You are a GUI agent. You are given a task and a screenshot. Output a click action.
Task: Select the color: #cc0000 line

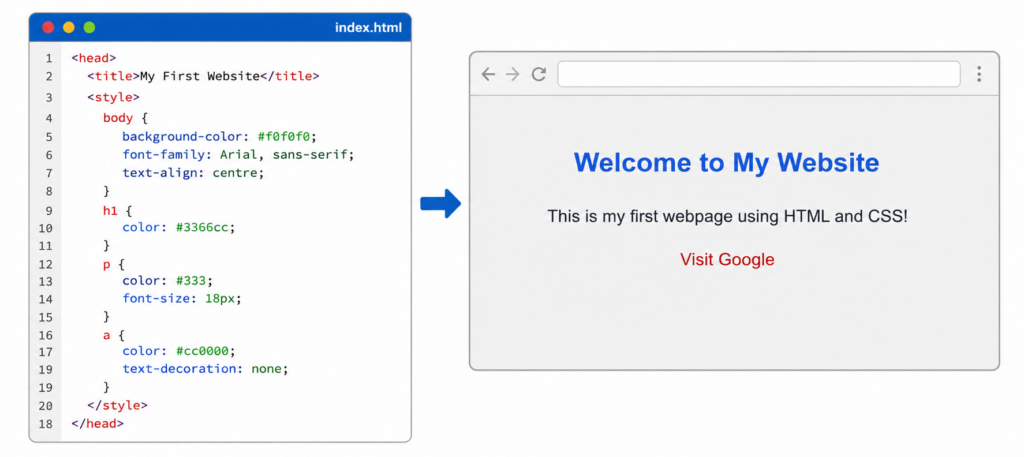178,351
